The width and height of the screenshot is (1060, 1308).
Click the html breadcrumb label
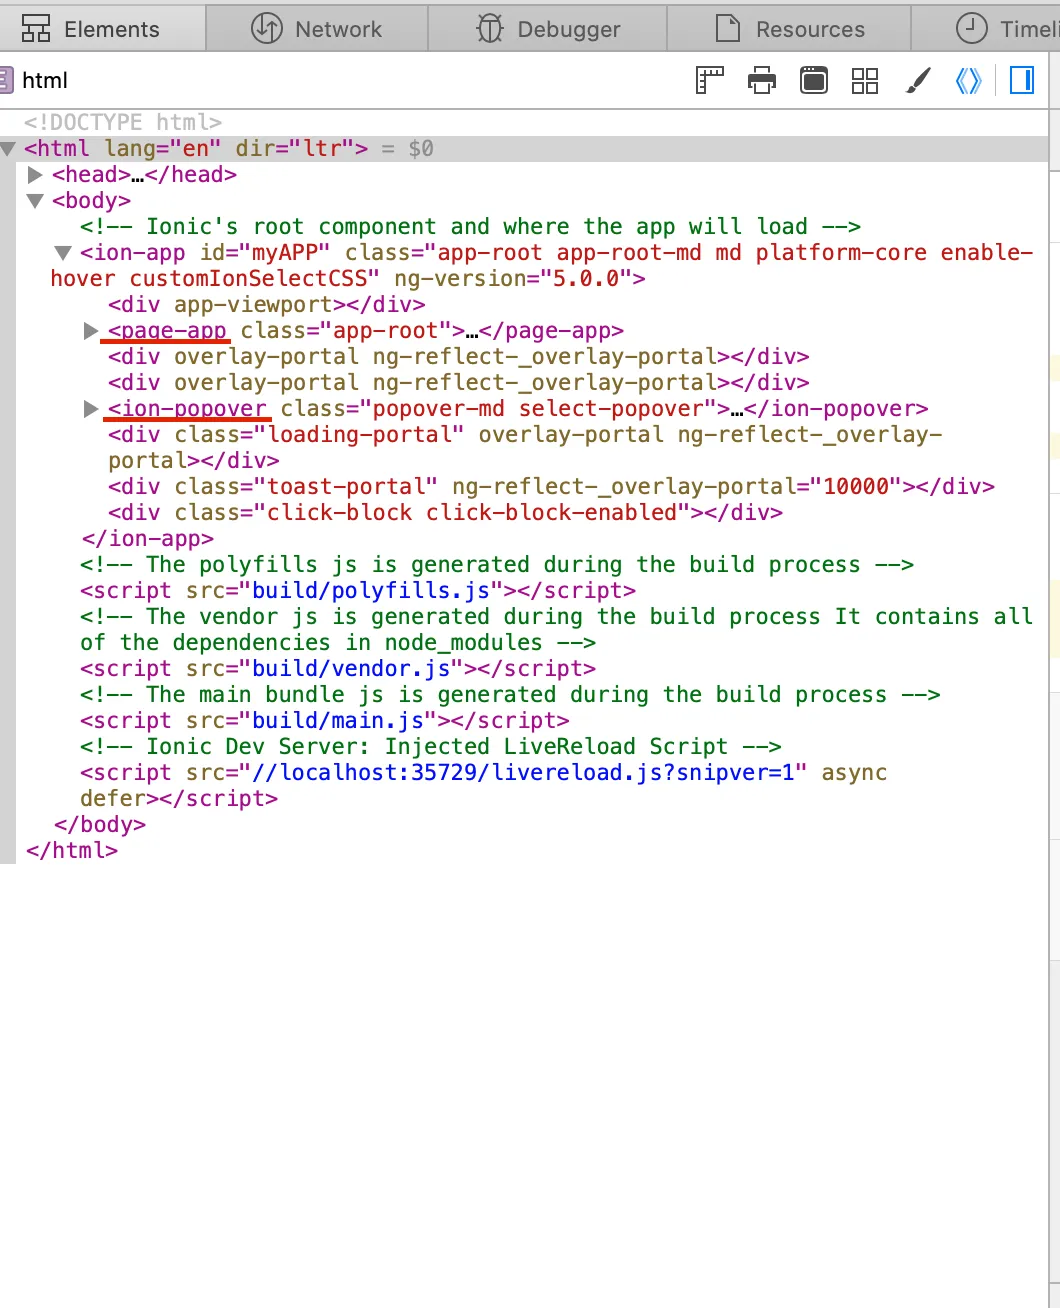pos(45,80)
